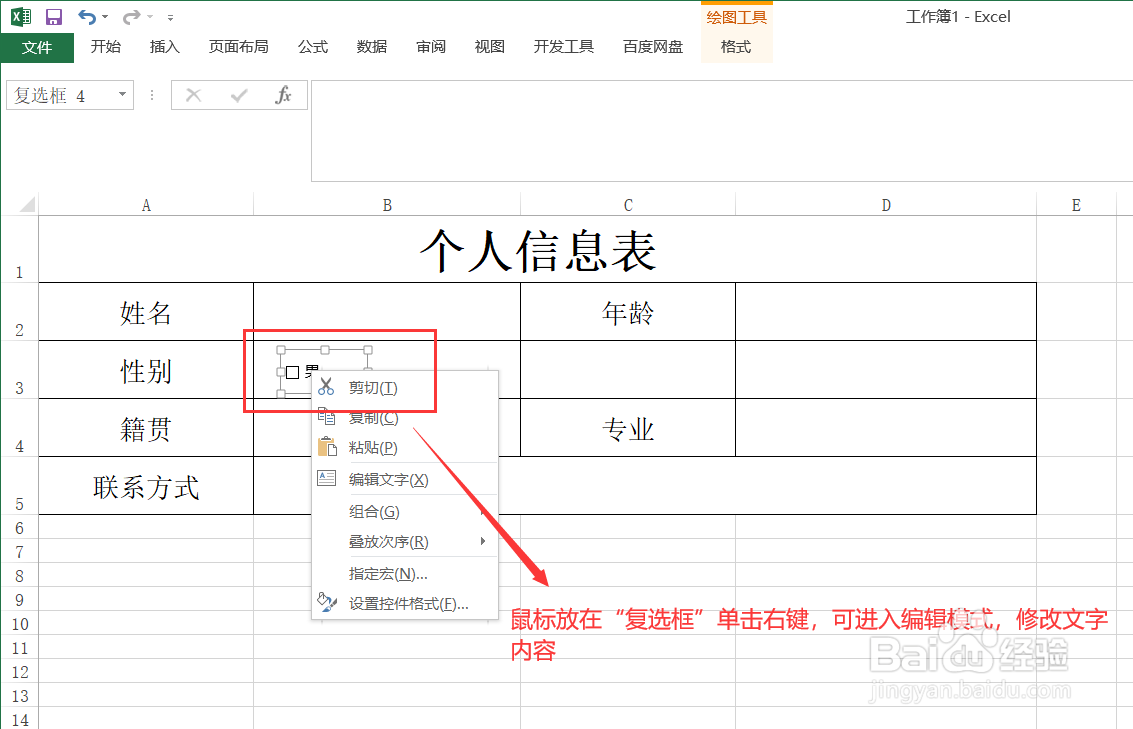
Task: Open the 公式 ribbon tab
Action: pyautogui.click(x=313, y=47)
